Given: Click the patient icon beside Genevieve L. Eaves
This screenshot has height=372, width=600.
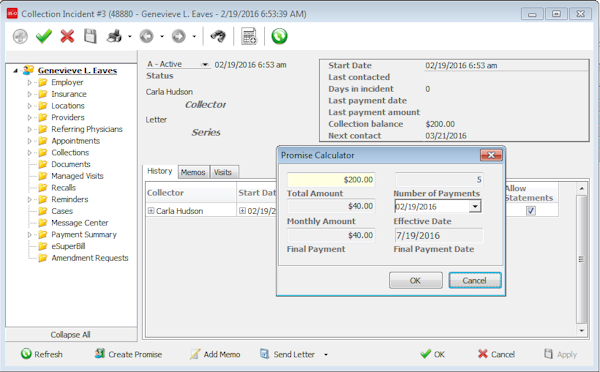Looking at the screenshot, I should (28, 70).
